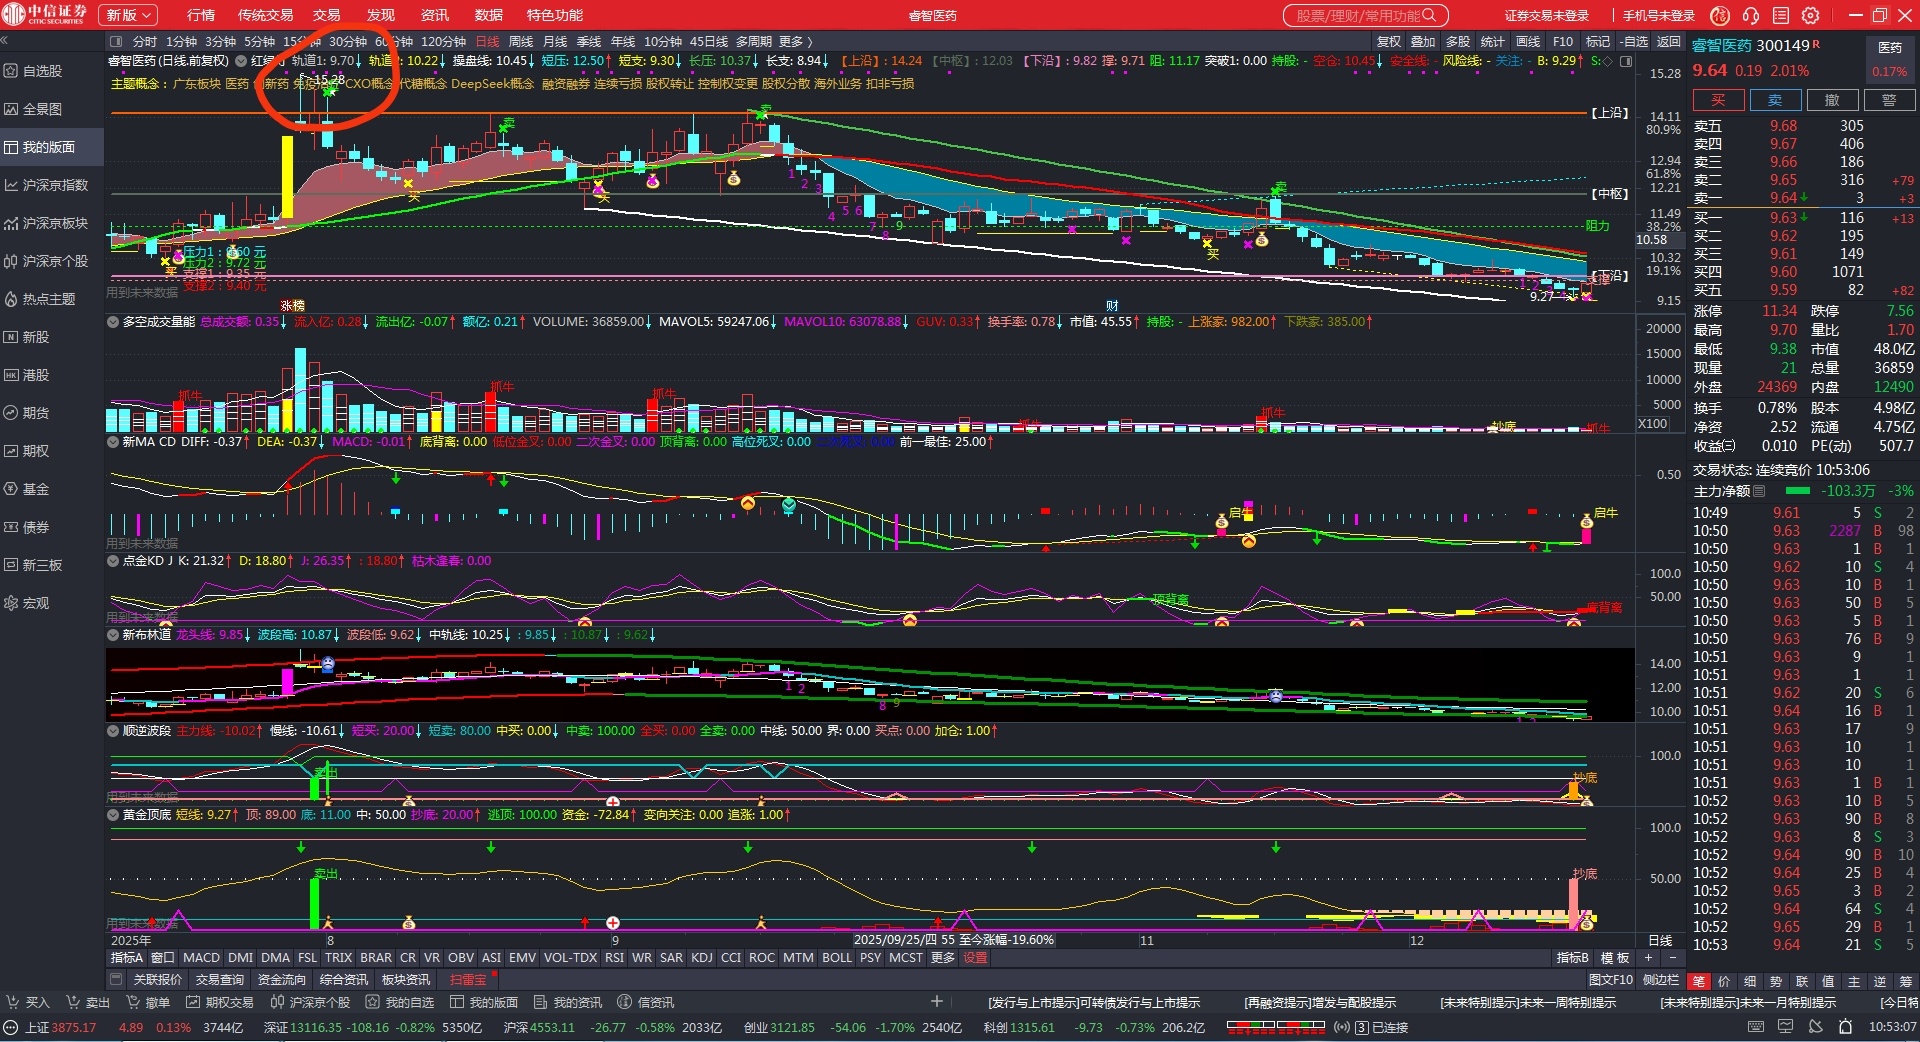The width and height of the screenshot is (1920, 1042).
Task: Remove the stock with the -自选 toggle
Action: click(x=1634, y=42)
